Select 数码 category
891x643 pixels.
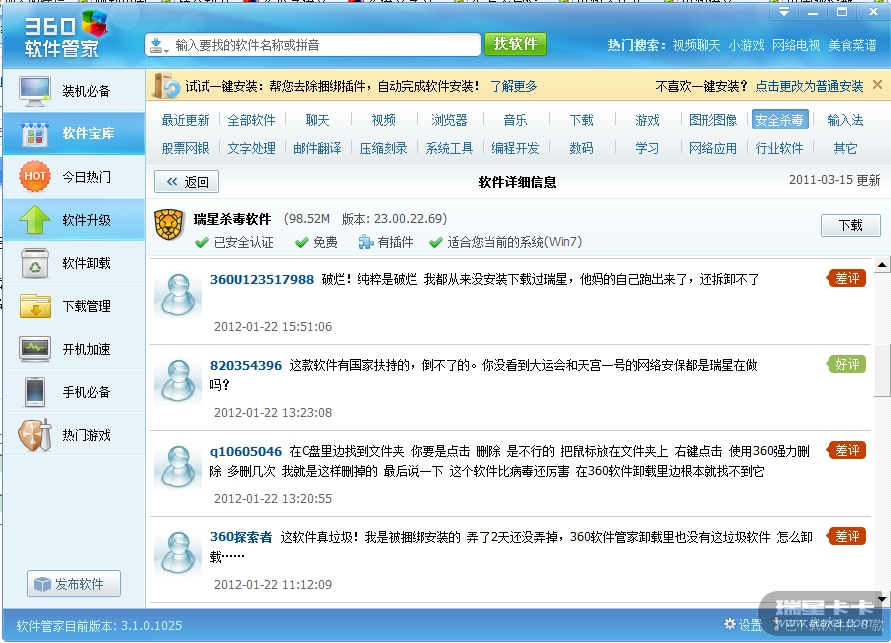(x=581, y=148)
